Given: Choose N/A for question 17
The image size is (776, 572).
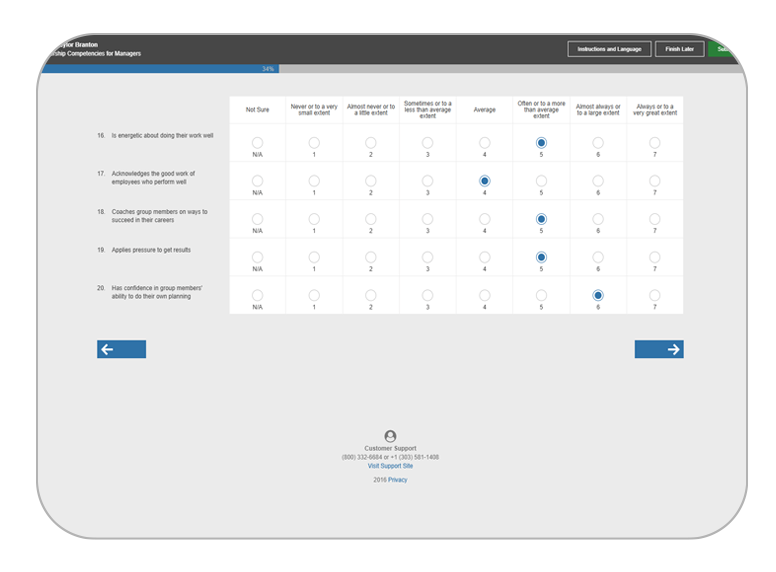Looking at the screenshot, I should click(x=257, y=181).
